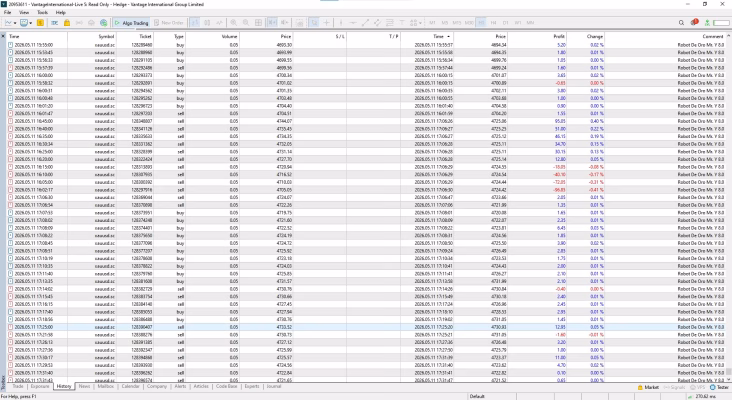This screenshot has height=400, width=732.
Task: Open the Market button in status area
Action: pos(648,387)
